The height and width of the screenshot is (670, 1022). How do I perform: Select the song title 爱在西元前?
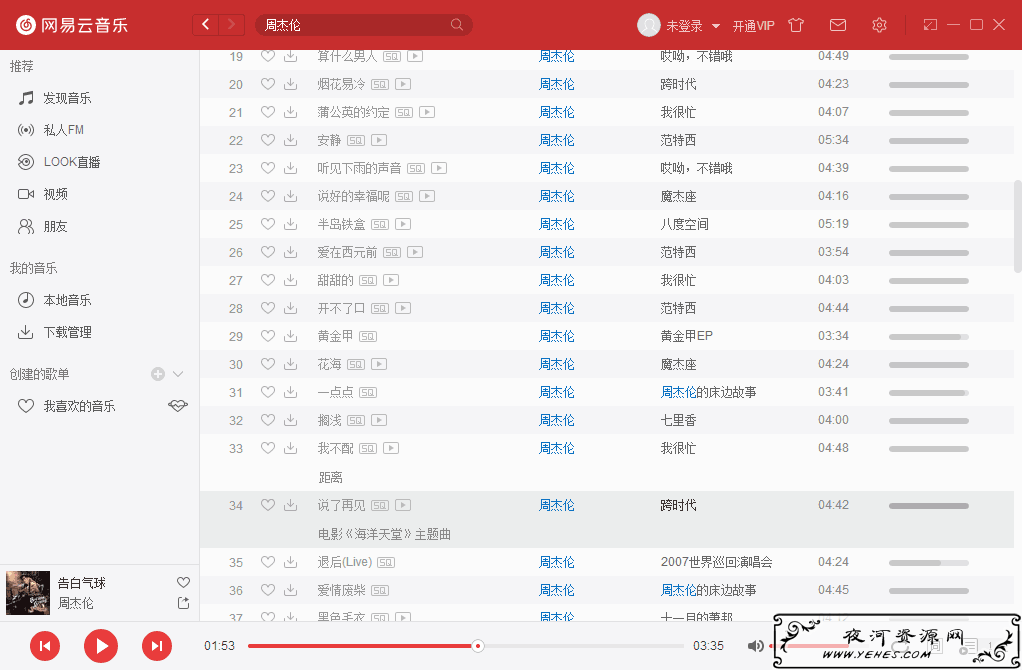coord(347,252)
